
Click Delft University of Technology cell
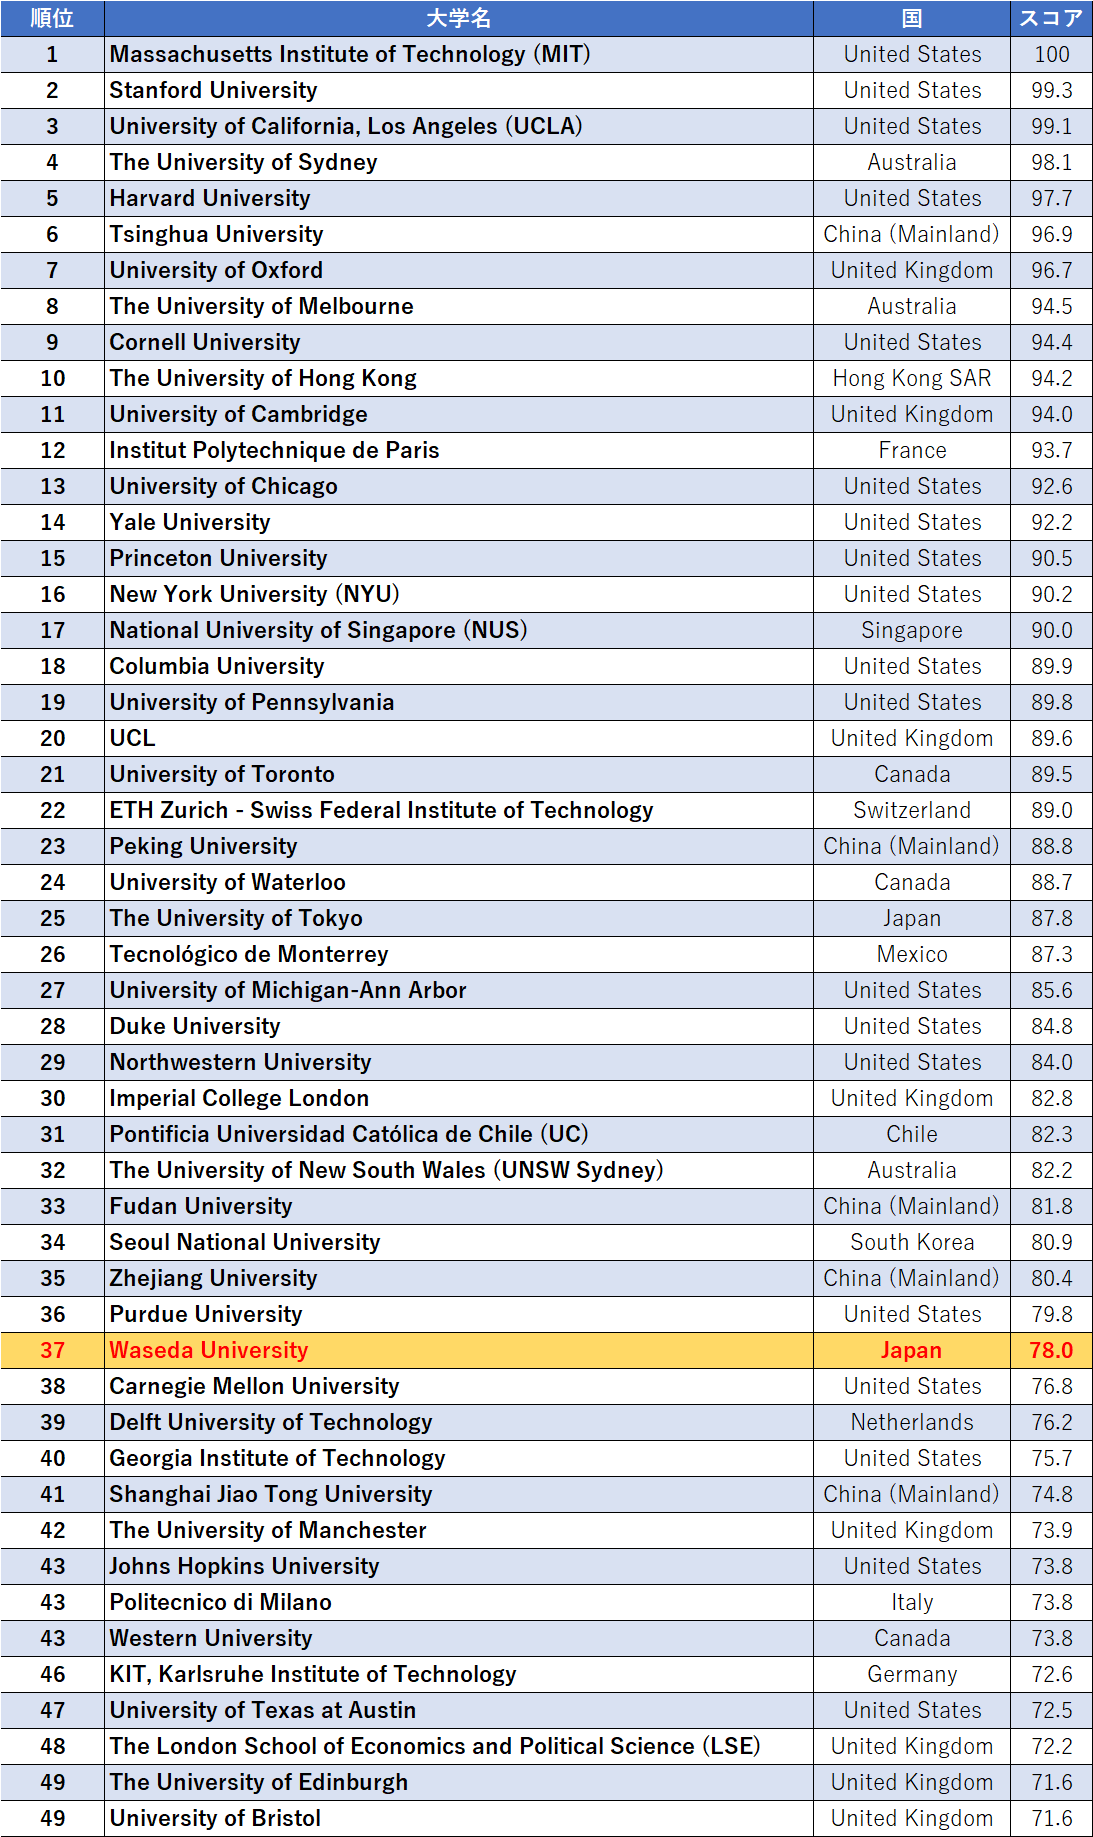click(459, 1422)
